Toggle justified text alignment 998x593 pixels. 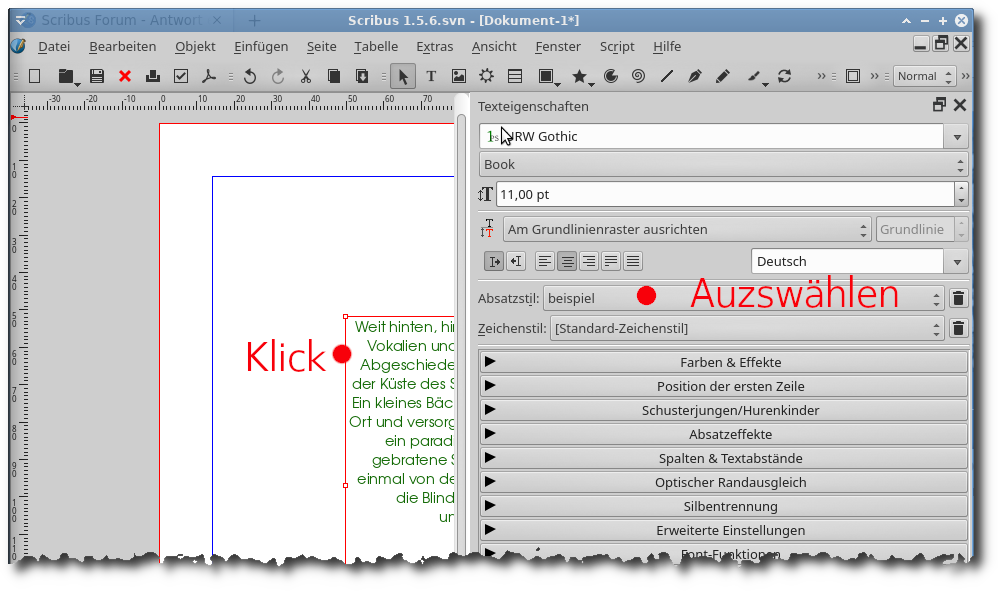(x=611, y=261)
